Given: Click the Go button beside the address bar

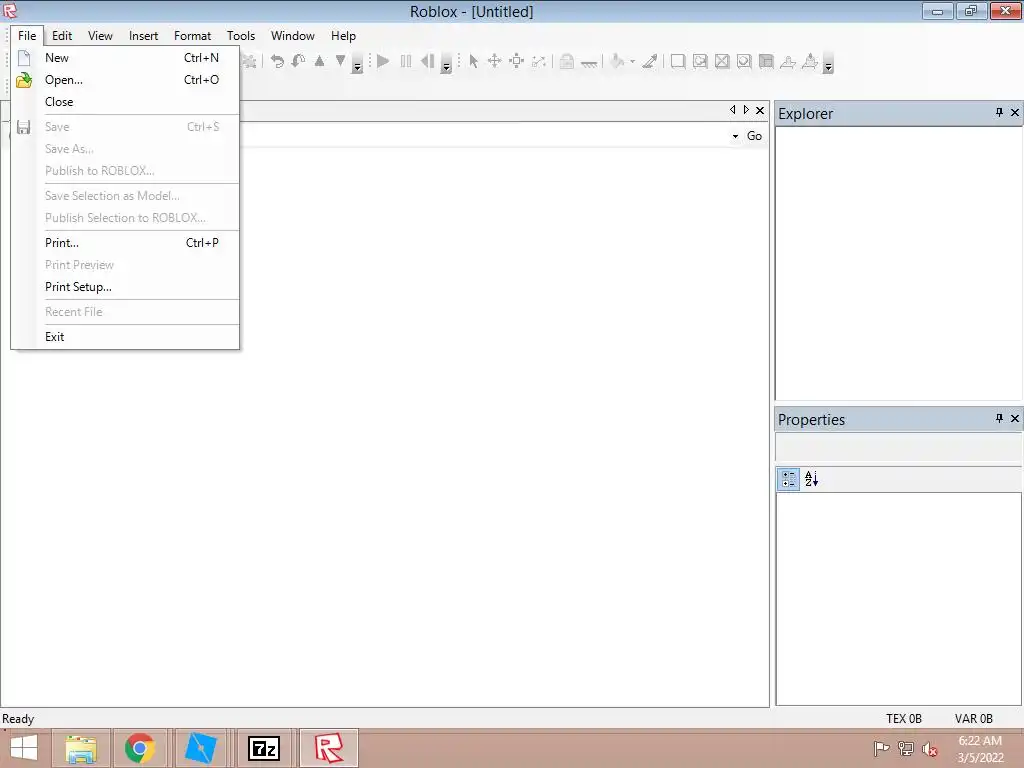Looking at the screenshot, I should coord(754,136).
